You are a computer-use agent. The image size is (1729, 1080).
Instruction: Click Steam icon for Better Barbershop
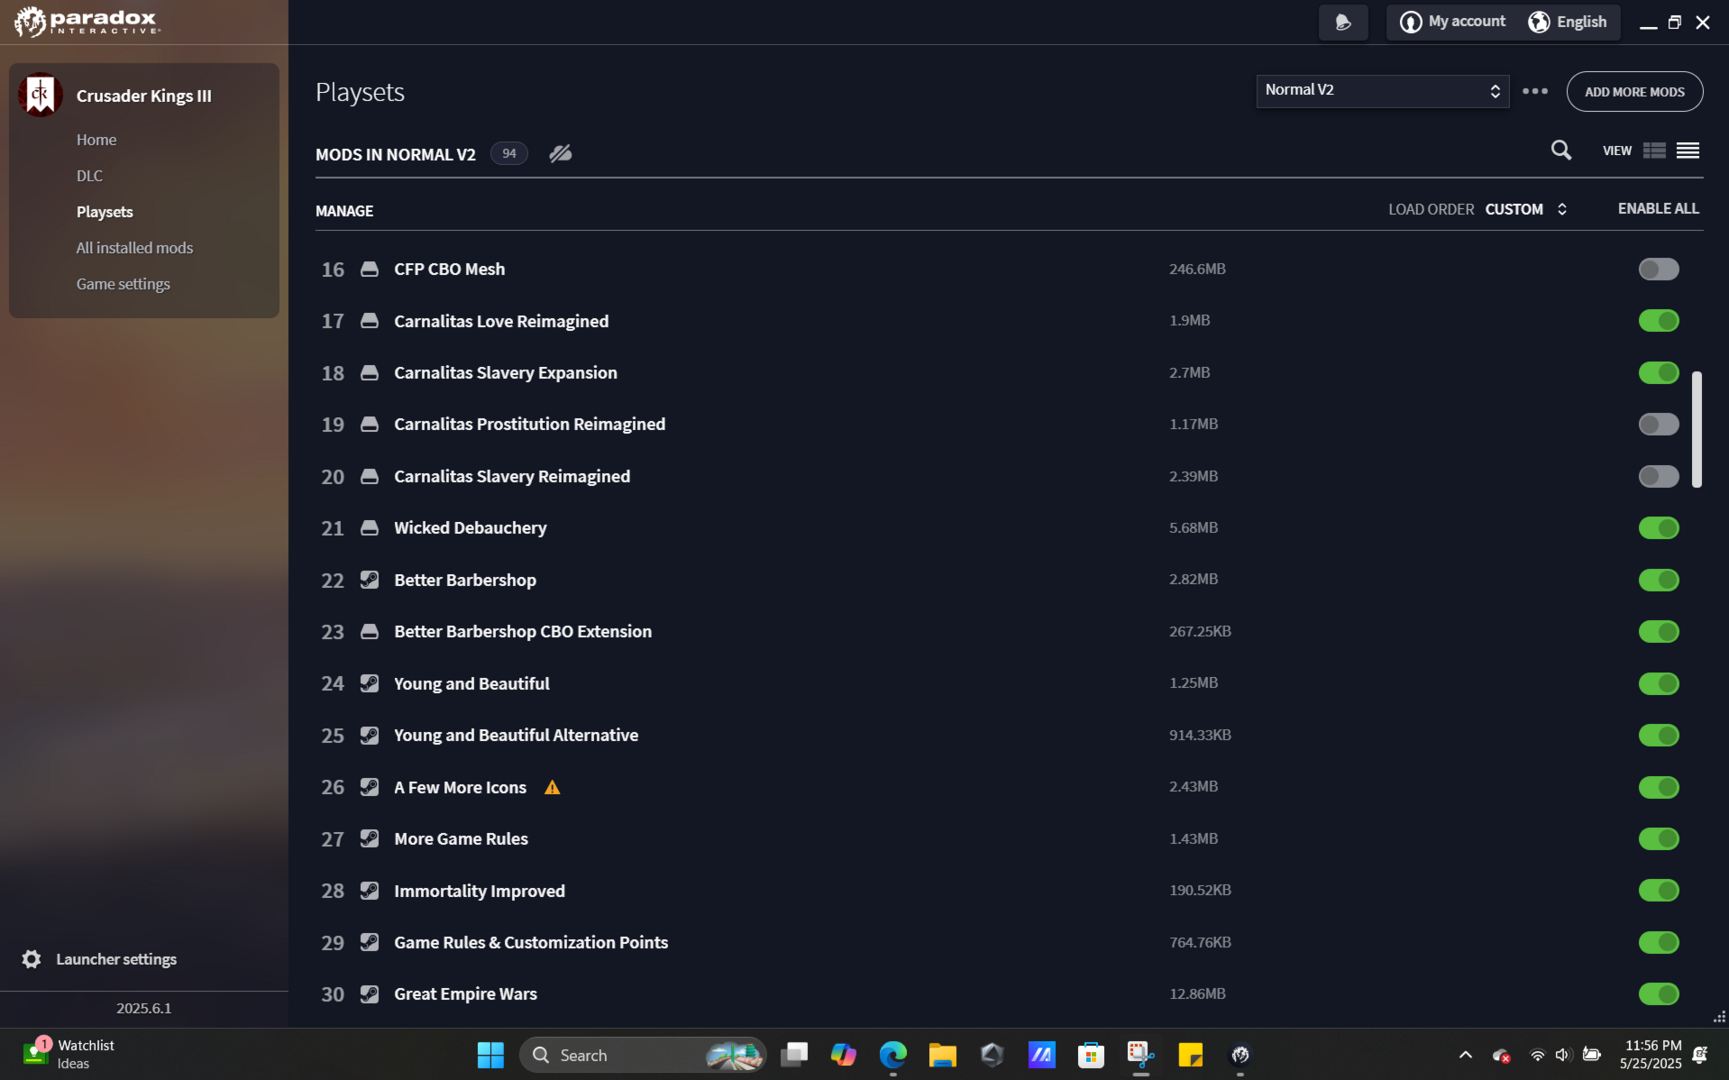[x=369, y=580]
